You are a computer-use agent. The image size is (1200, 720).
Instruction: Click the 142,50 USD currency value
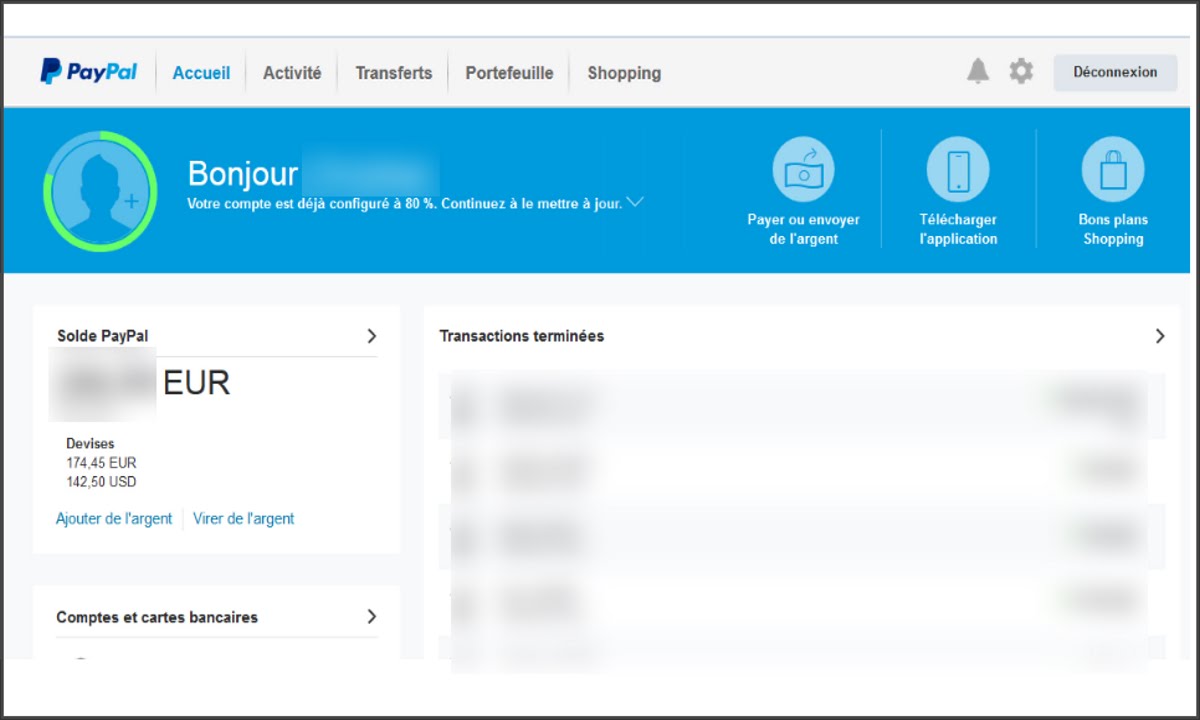pyautogui.click(x=101, y=482)
